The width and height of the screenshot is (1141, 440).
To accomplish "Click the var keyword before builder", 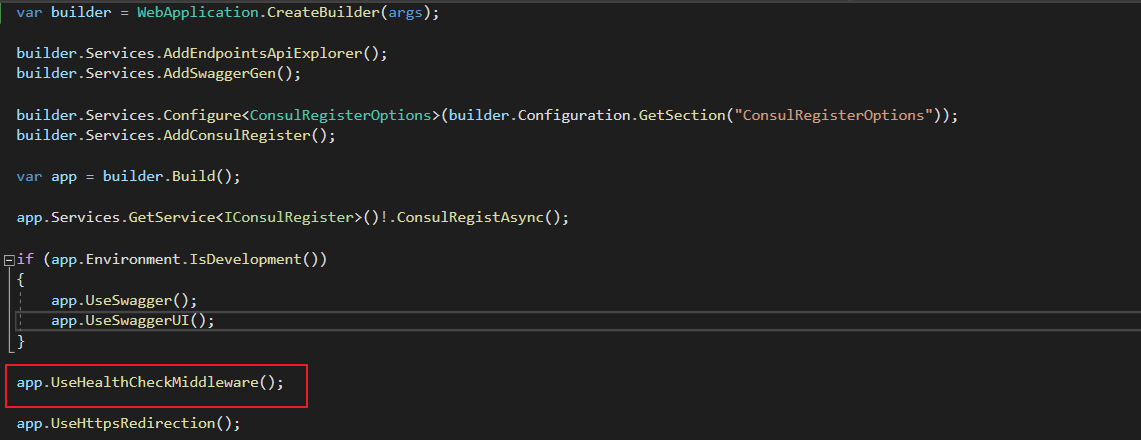I will [x=29, y=14].
